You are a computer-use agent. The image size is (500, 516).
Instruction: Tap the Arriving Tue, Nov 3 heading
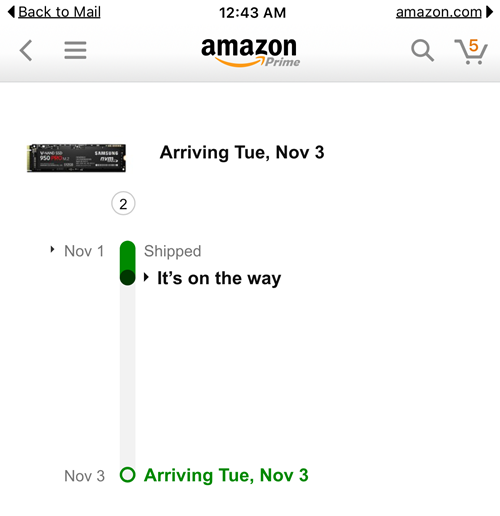(242, 153)
